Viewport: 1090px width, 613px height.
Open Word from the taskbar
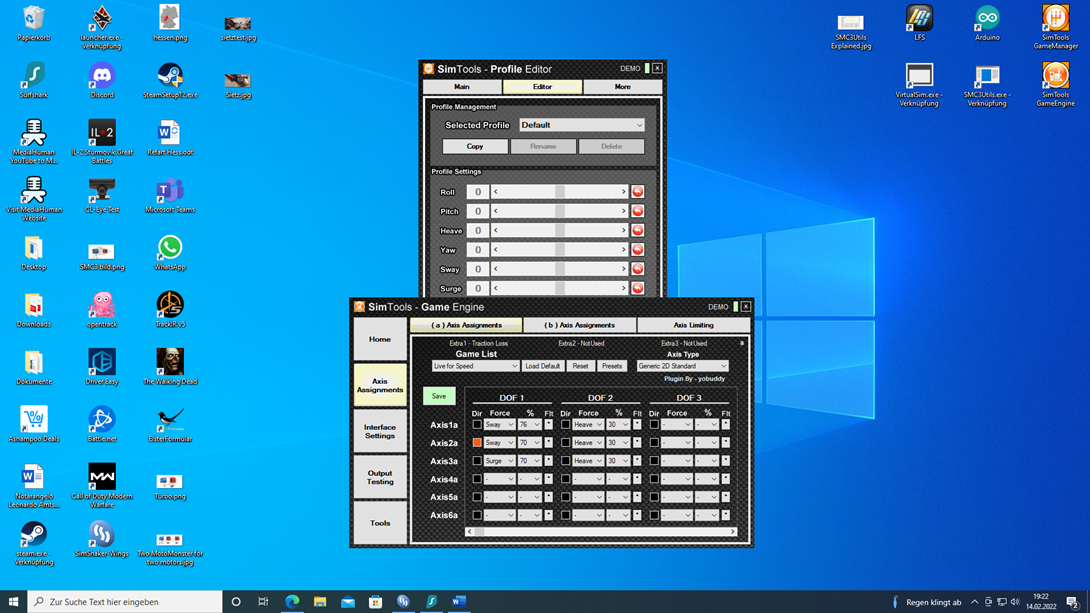pos(459,601)
